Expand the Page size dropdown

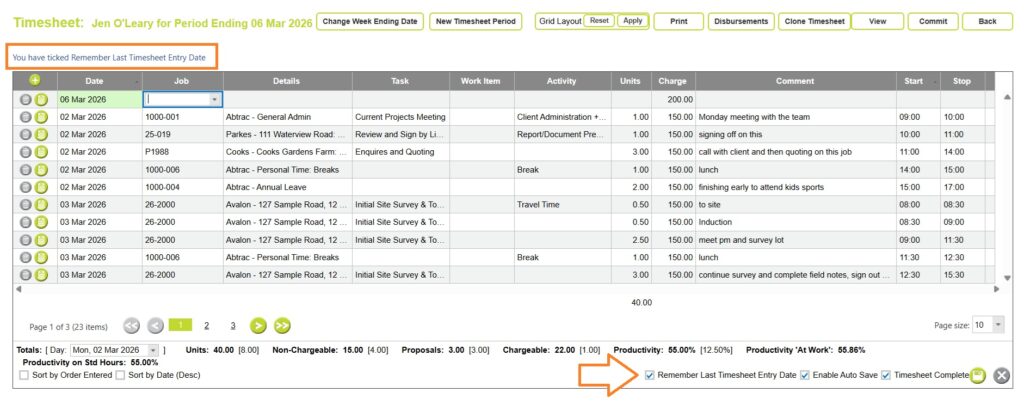tap(998, 325)
